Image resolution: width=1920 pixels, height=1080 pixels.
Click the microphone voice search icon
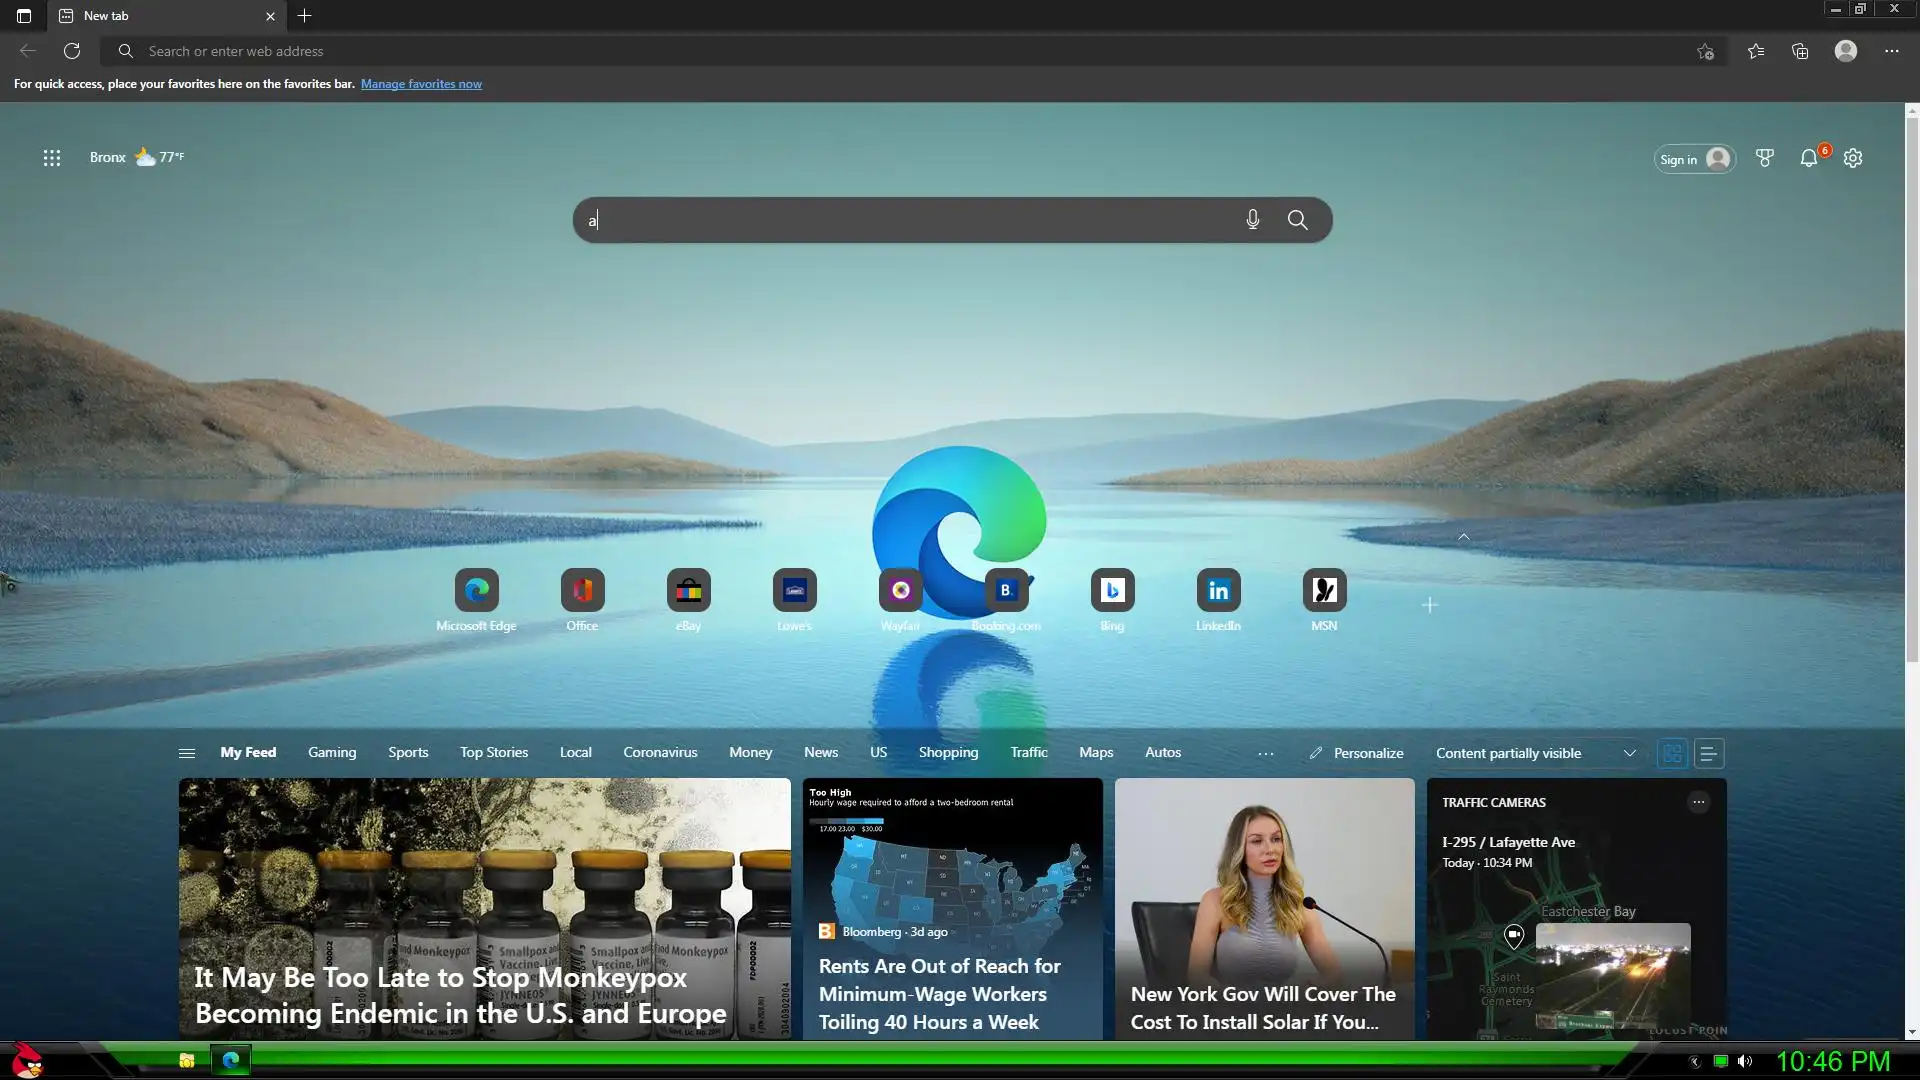coord(1252,220)
